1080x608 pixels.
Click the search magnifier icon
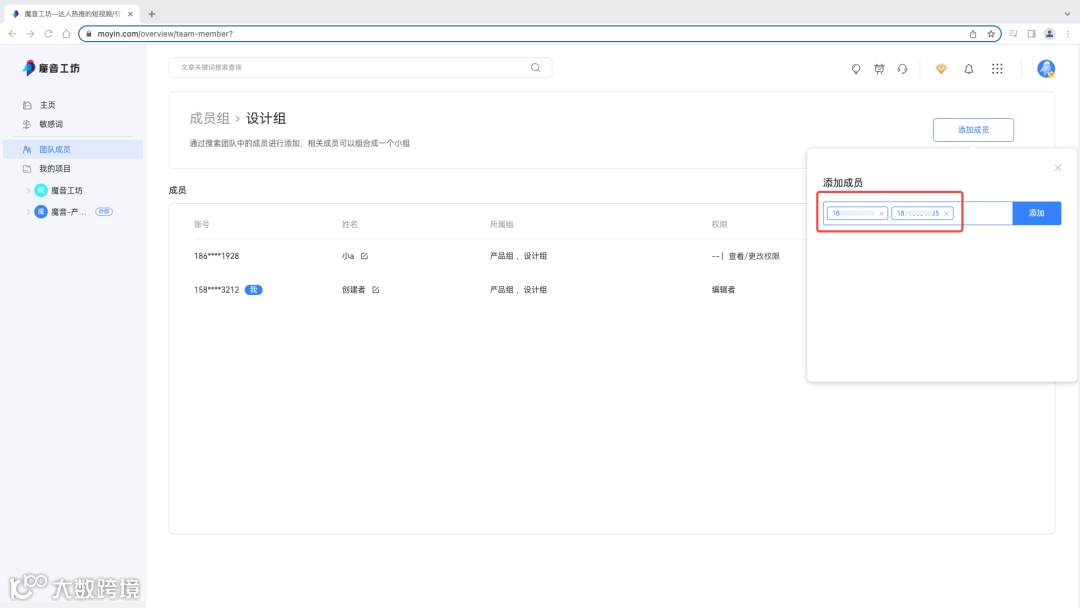click(x=535, y=67)
